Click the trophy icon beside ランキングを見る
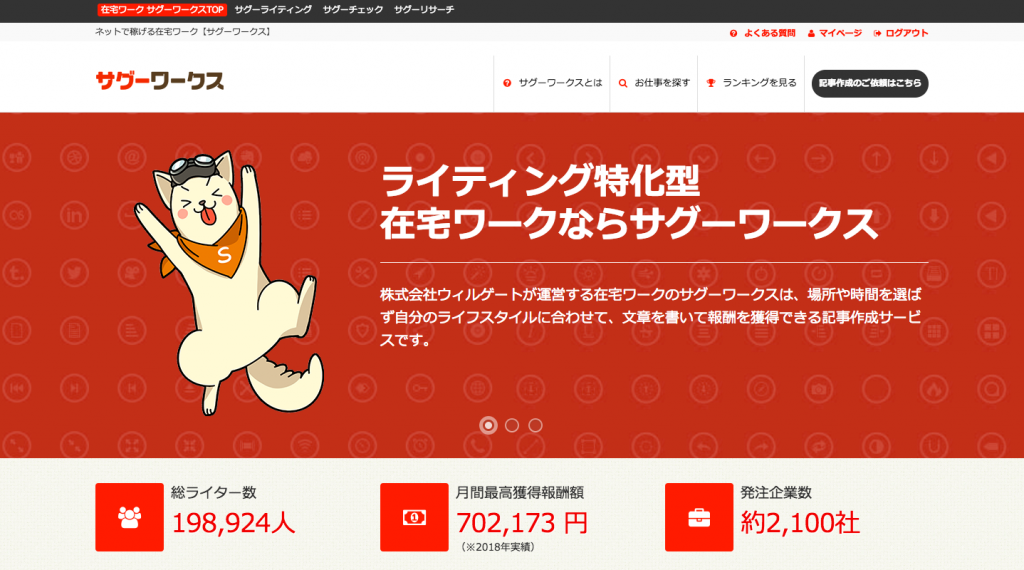The width and height of the screenshot is (1024, 570). (711, 83)
